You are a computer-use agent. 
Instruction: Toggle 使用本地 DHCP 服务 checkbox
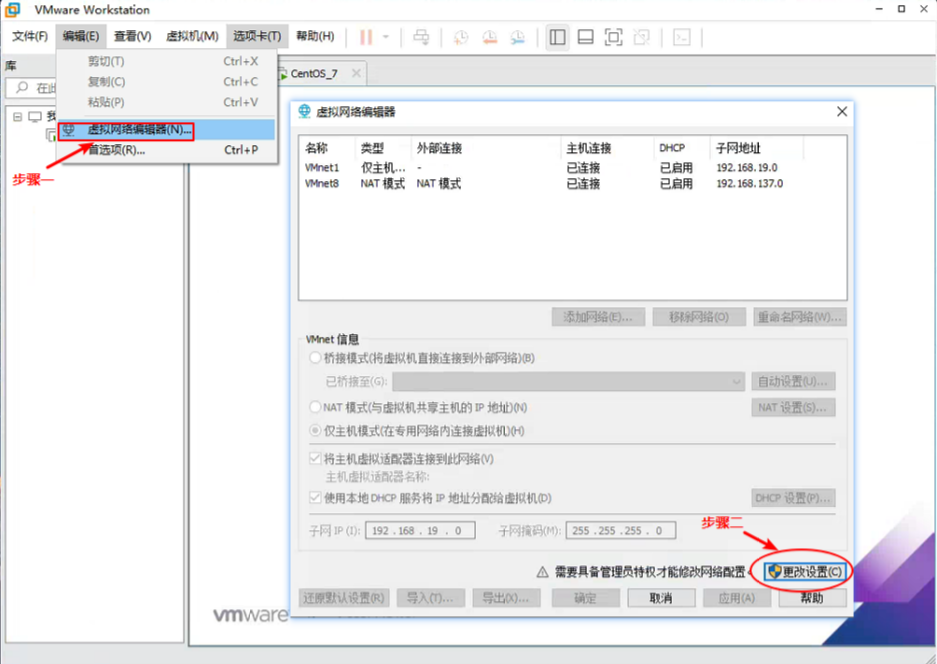[315, 497]
